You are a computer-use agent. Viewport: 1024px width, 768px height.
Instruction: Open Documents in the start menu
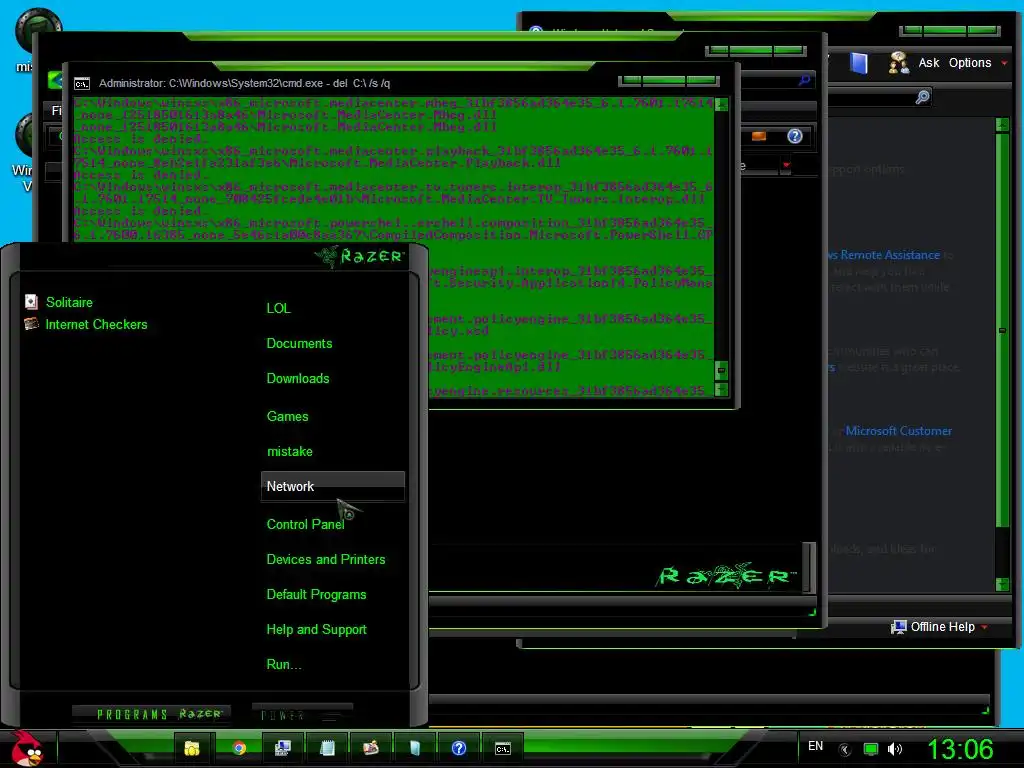click(299, 344)
